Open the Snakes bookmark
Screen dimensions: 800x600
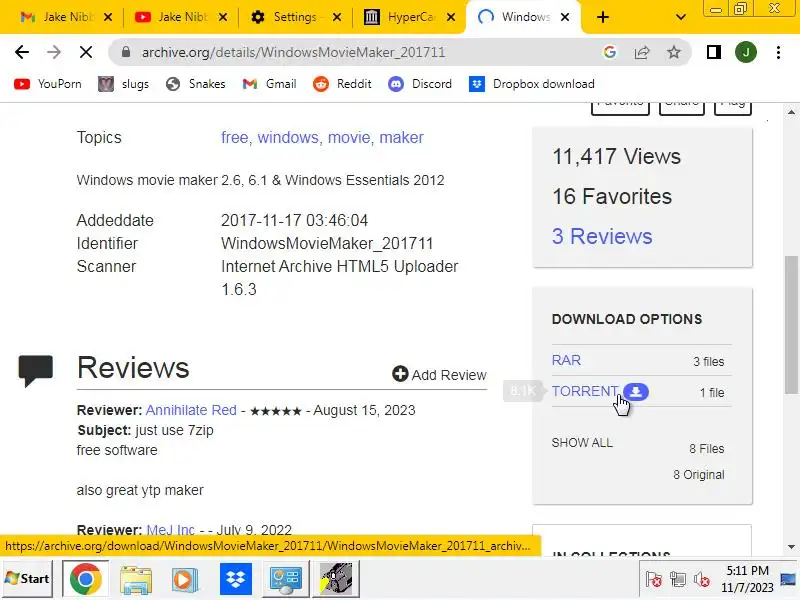(x=196, y=84)
